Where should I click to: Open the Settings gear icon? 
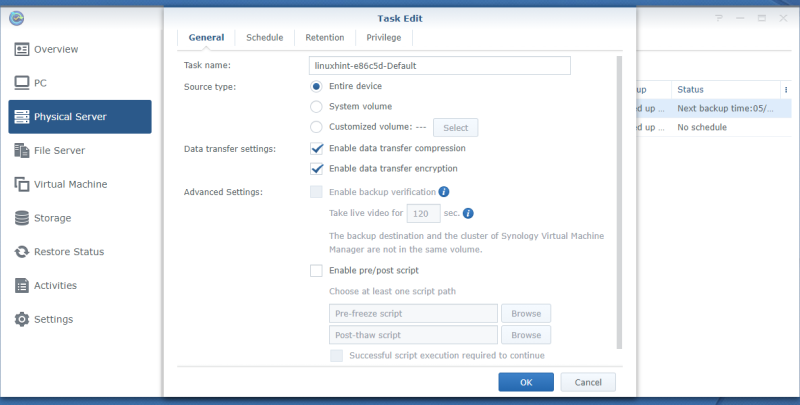(x=22, y=319)
